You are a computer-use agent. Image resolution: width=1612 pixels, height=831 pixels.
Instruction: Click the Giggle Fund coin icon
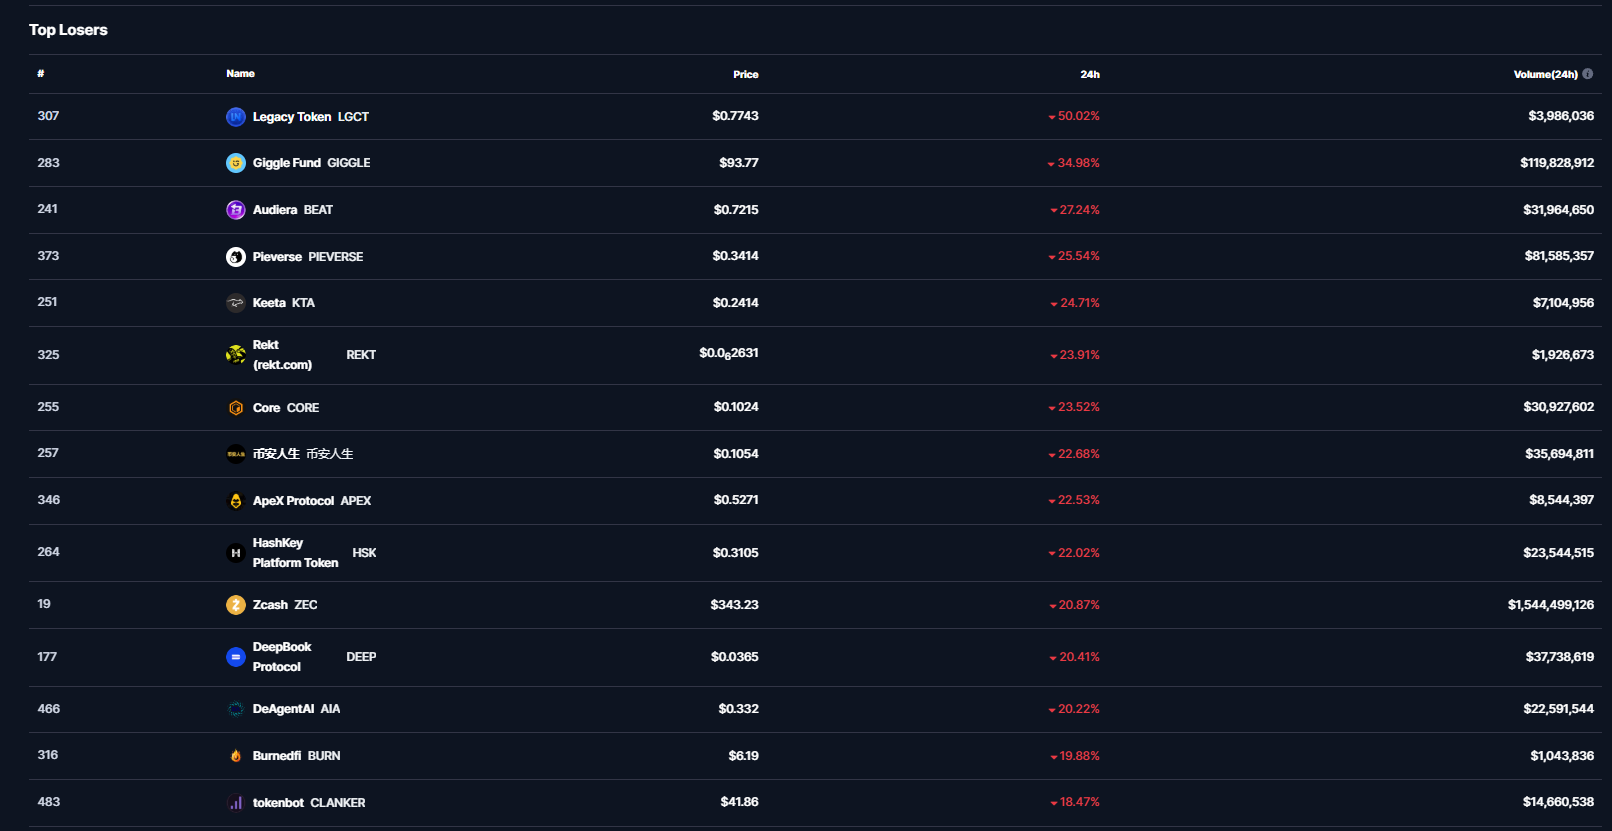pos(236,163)
